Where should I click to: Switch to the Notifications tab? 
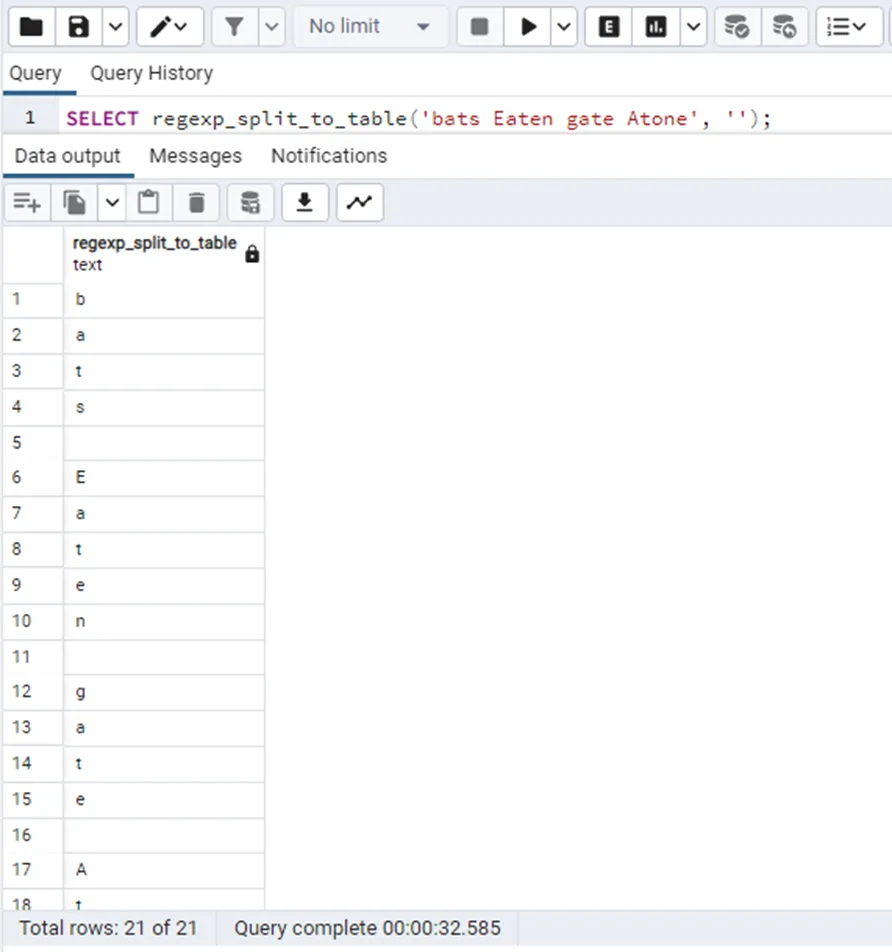(x=328, y=156)
